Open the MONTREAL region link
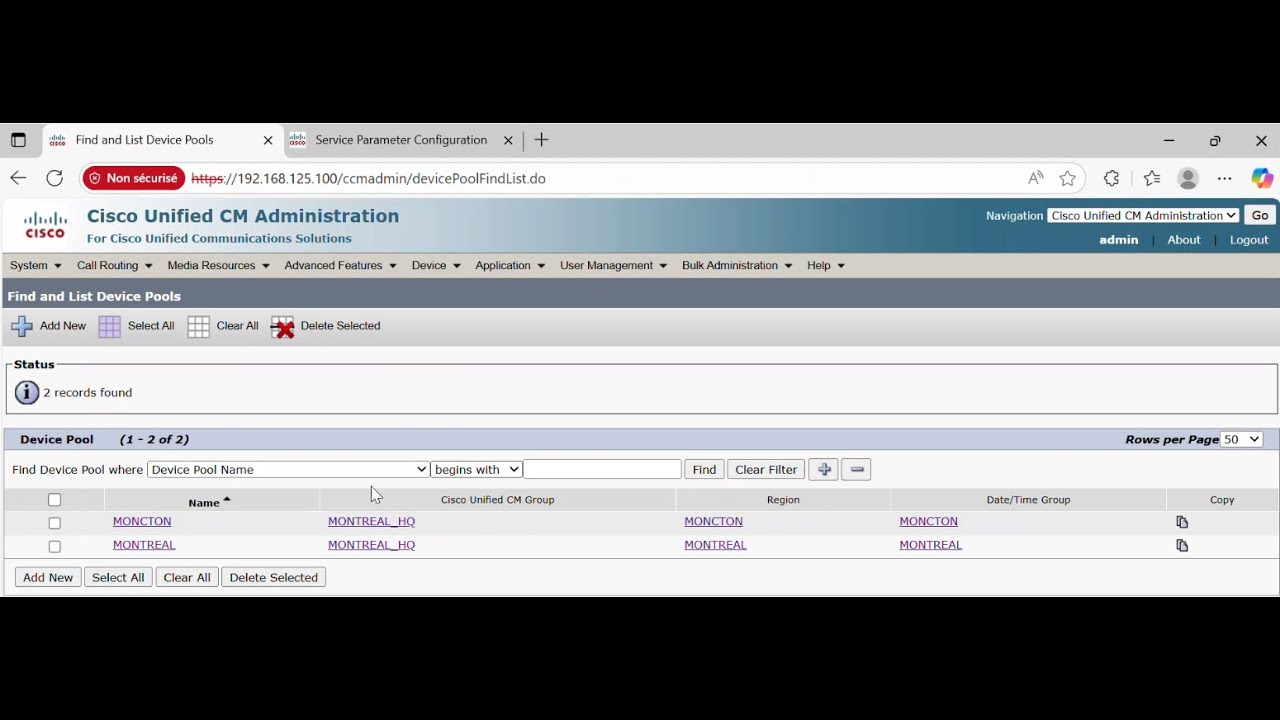This screenshot has height=720, width=1280. coord(715,546)
